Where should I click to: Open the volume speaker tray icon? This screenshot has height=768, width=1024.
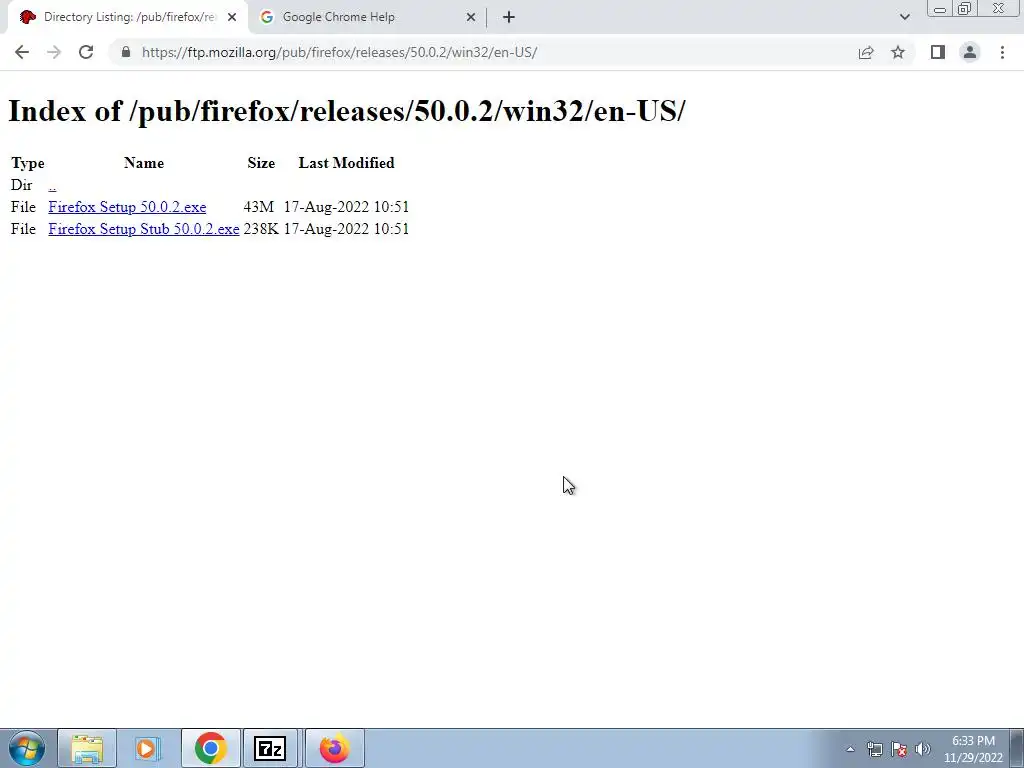point(923,749)
